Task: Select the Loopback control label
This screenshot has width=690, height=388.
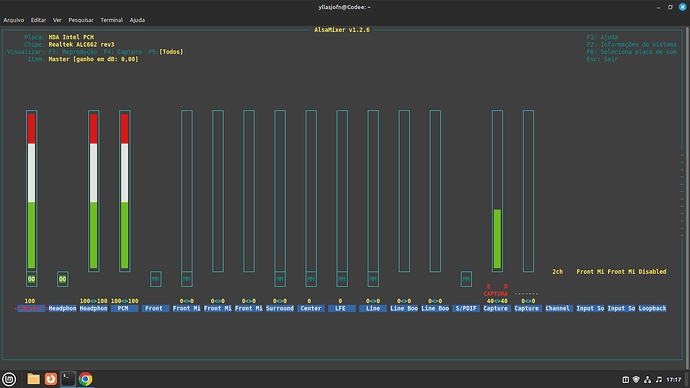Action: pos(652,308)
